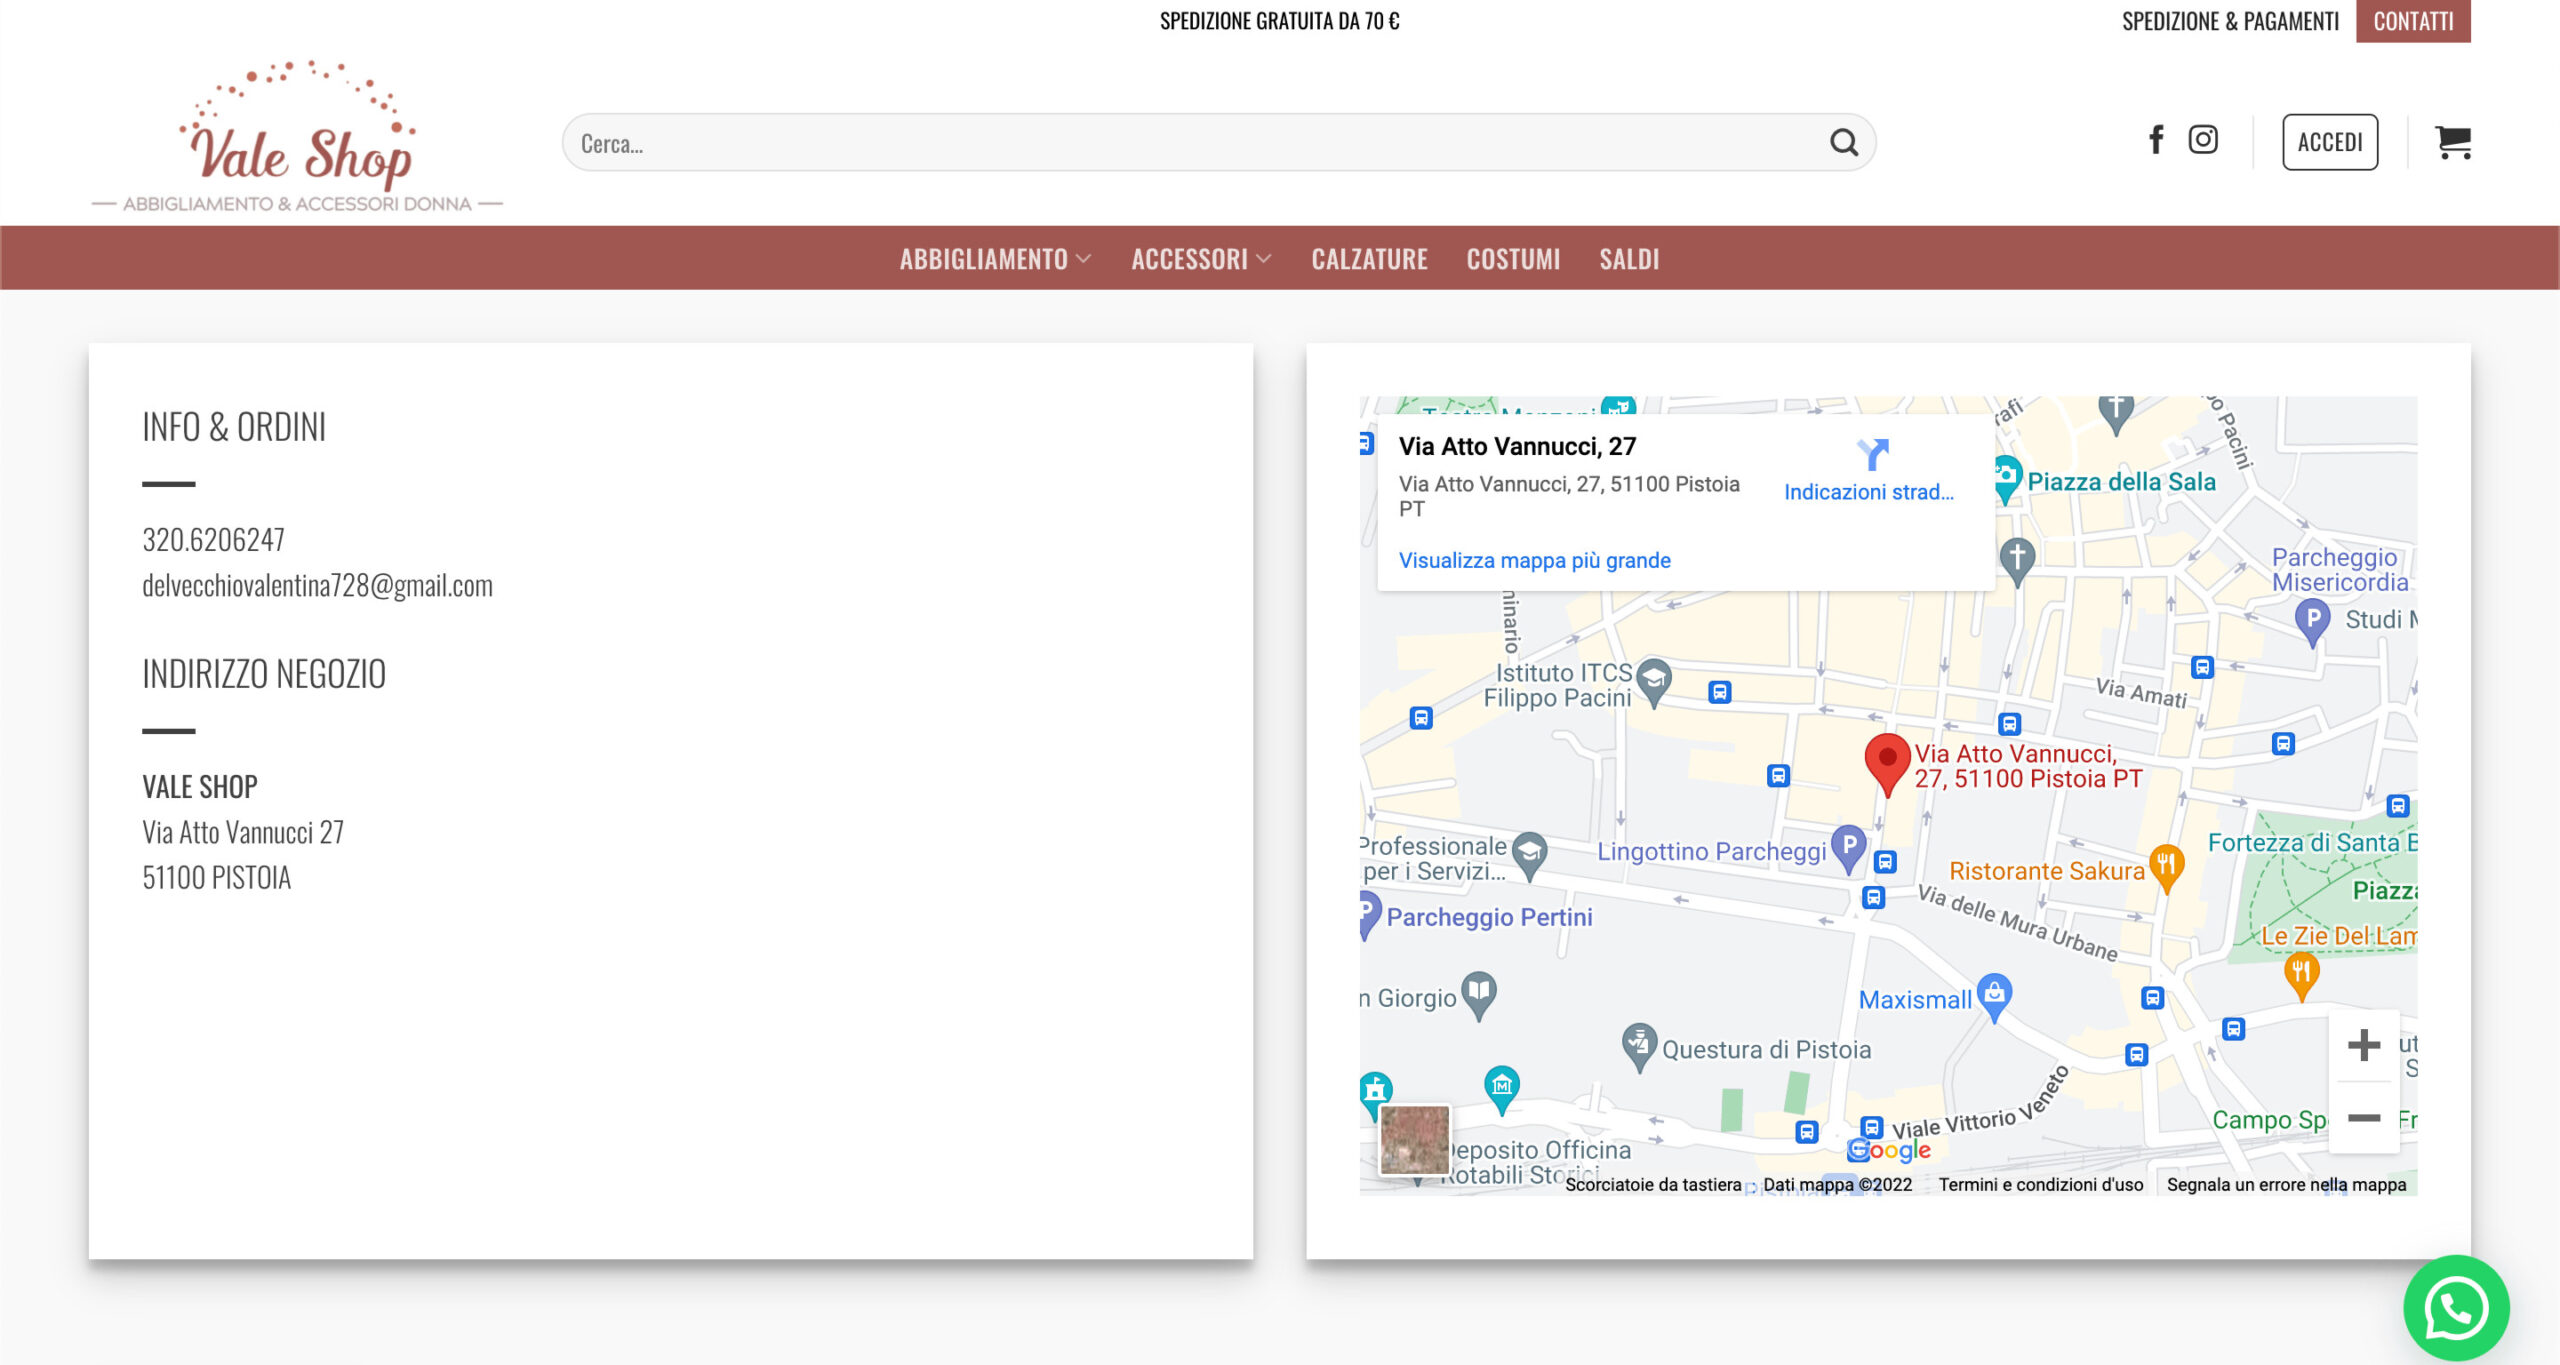Viewport: 2560px width, 1365px height.
Task: Click the Maxismall shopping marker
Action: [1994, 997]
